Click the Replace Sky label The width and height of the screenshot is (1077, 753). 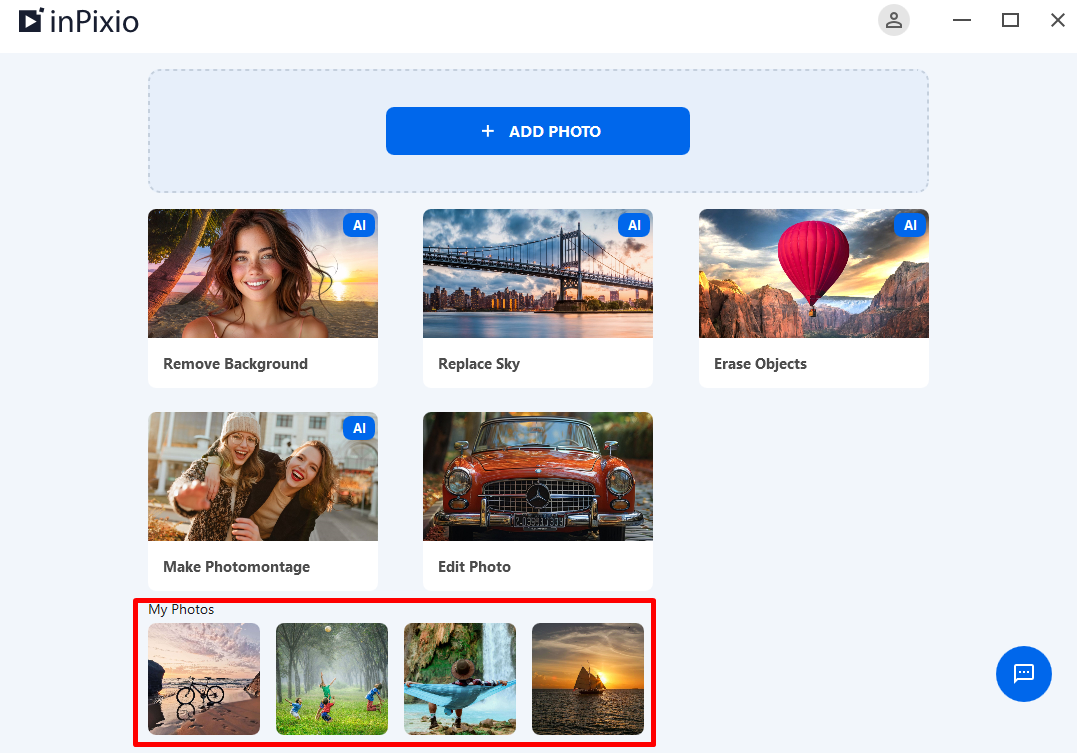pyautogui.click(x=479, y=363)
